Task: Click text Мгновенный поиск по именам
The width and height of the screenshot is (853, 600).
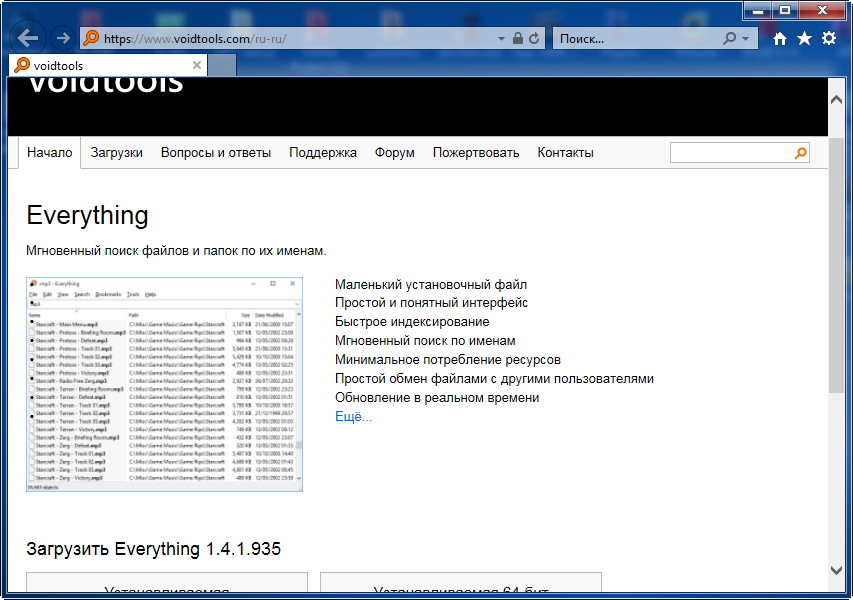Action: coord(425,341)
